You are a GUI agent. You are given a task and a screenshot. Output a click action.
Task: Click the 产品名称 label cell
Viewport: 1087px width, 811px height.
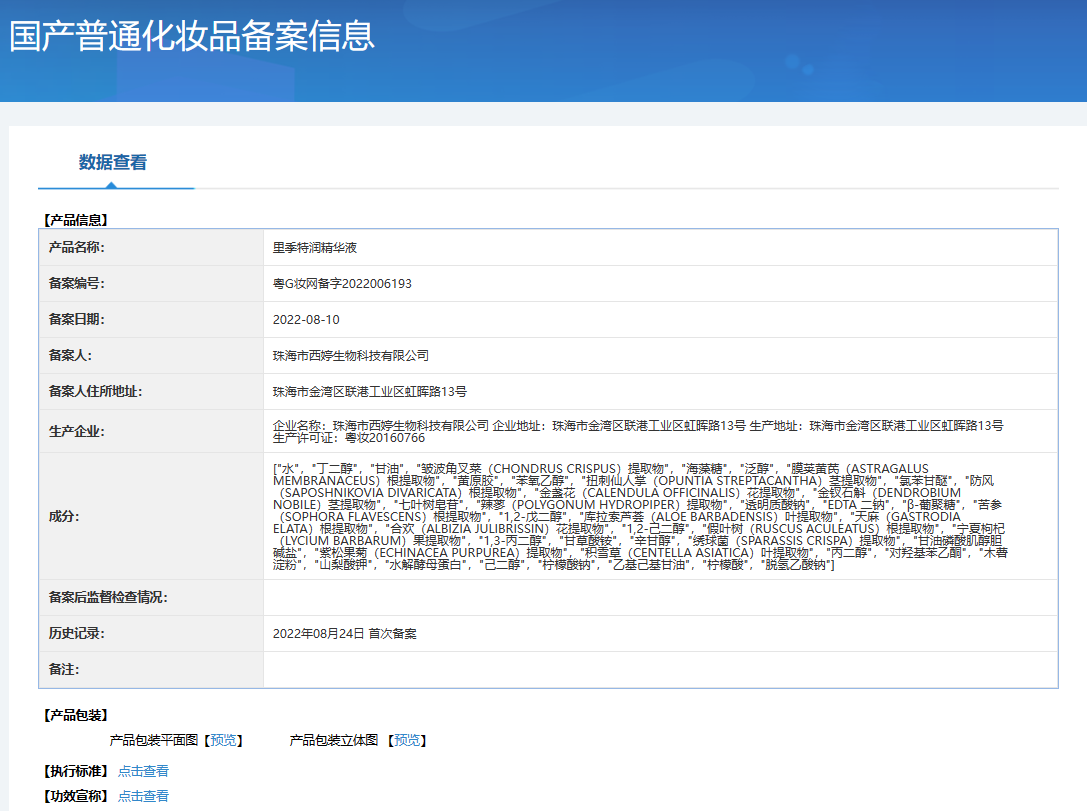coord(77,247)
